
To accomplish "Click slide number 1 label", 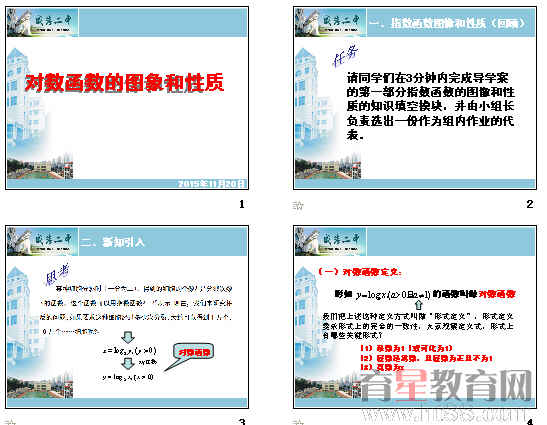I will pyautogui.click(x=241, y=204).
